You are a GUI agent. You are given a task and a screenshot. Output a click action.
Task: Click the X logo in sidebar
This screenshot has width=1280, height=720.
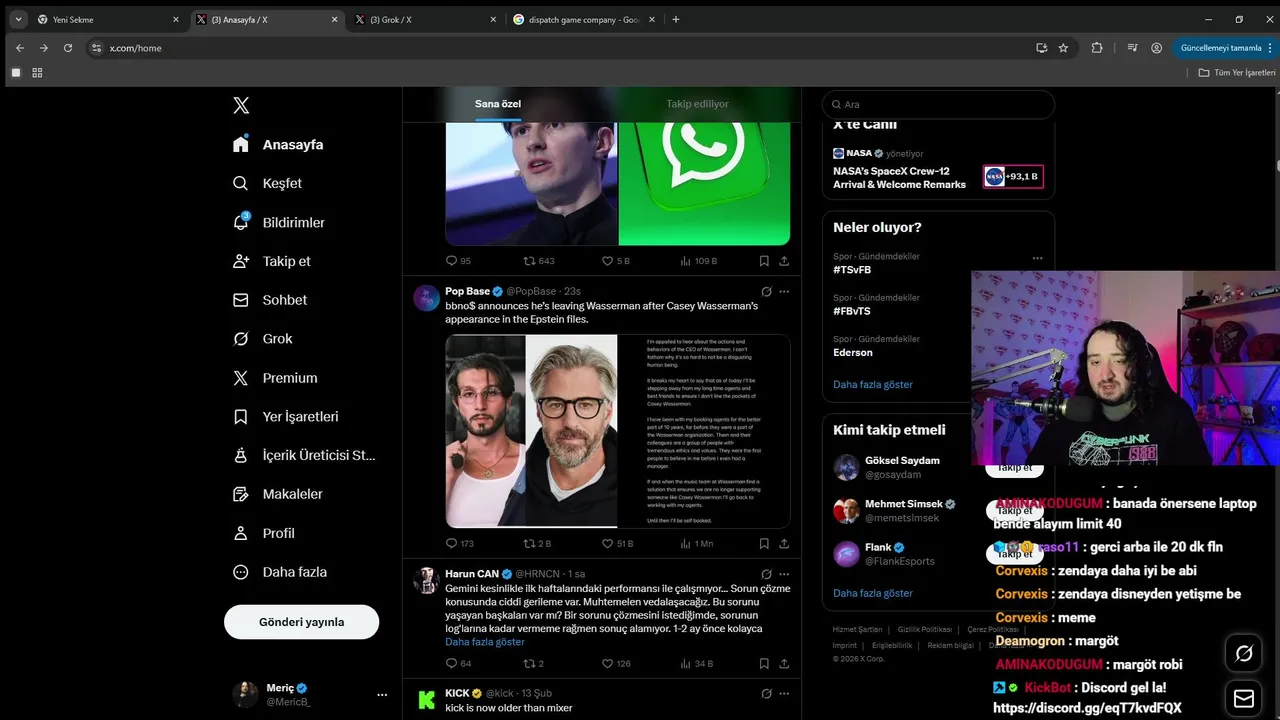[241, 106]
